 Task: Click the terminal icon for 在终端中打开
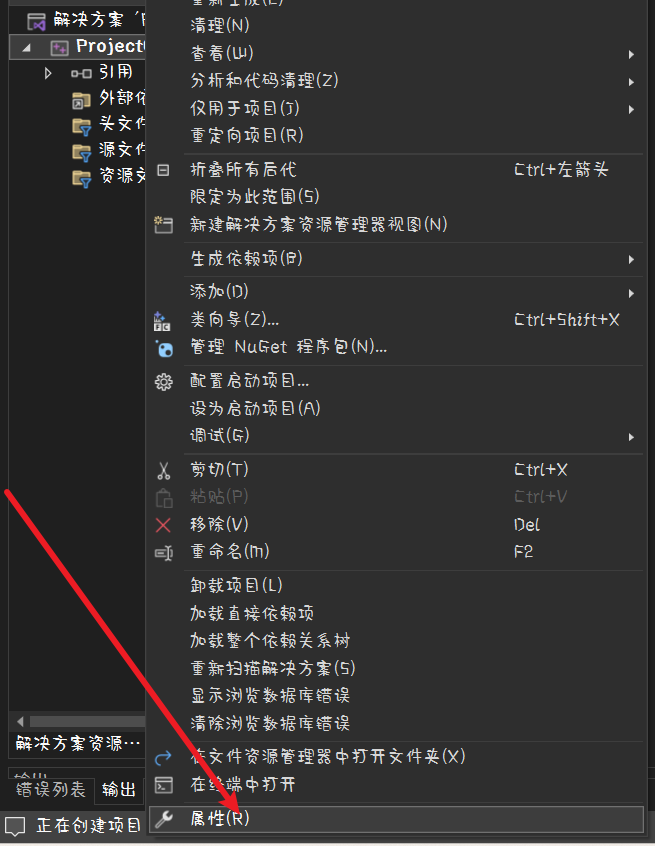pyautogui.click(x=163, y=784)
